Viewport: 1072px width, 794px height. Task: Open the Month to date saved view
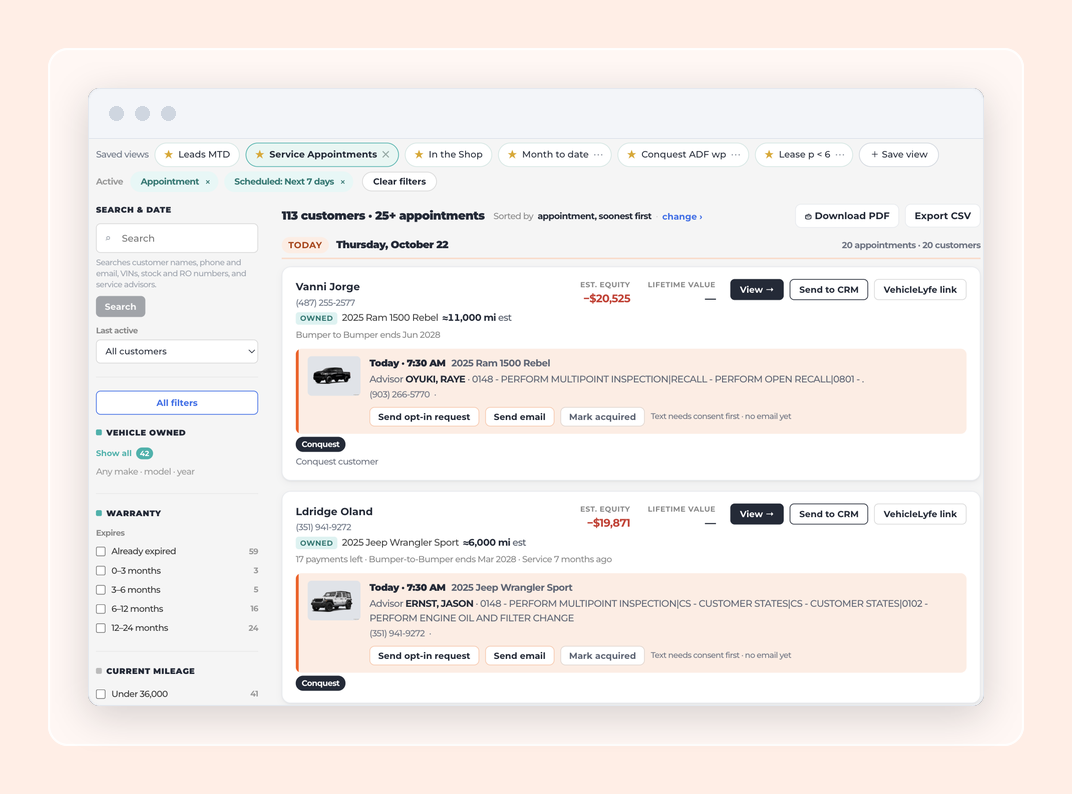click(554, 155)
